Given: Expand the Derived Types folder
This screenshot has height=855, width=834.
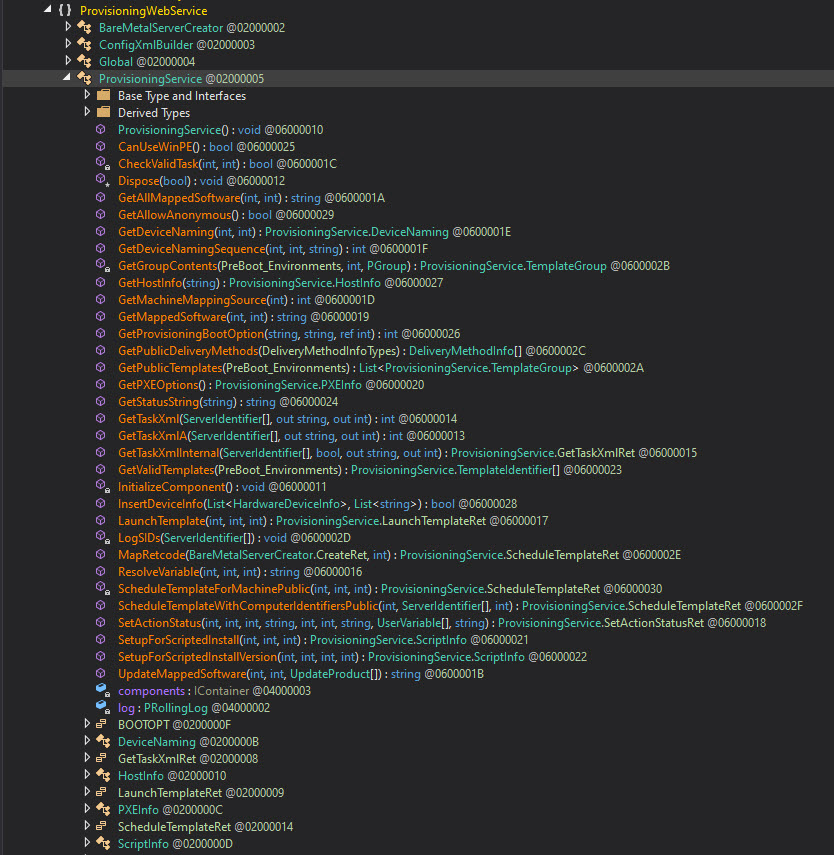Looking at the screenshot, I should (87, 111).
